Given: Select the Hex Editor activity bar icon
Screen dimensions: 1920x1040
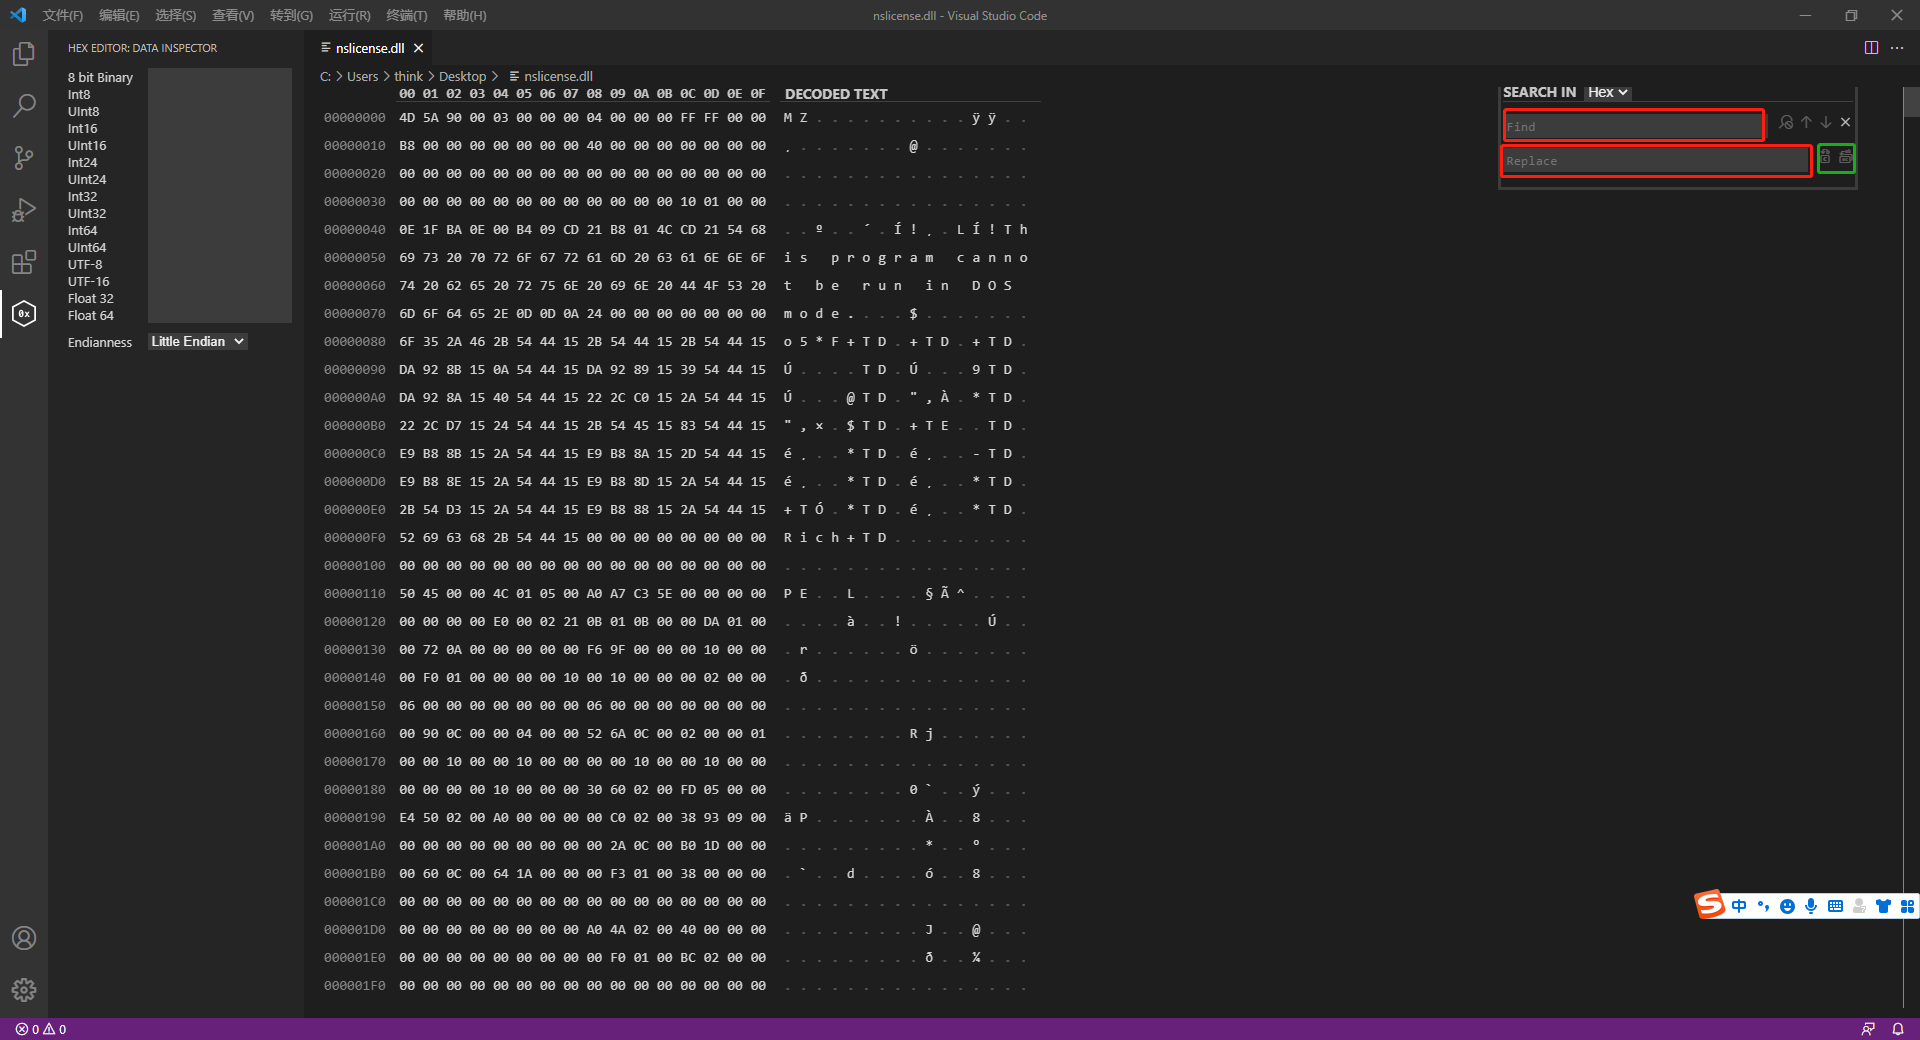Looking at the screenshot, I should click(24, 314).
